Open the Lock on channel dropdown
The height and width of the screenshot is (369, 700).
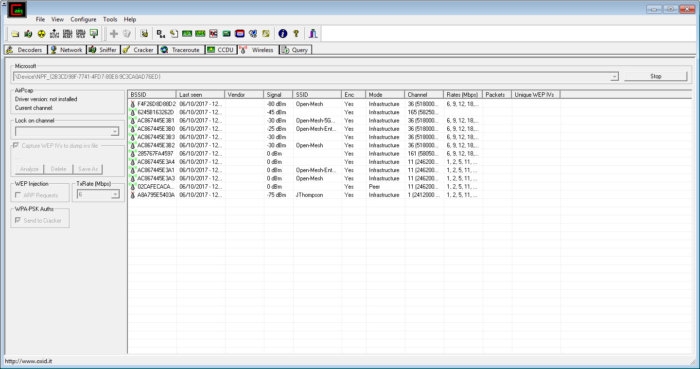click(115, 132)
